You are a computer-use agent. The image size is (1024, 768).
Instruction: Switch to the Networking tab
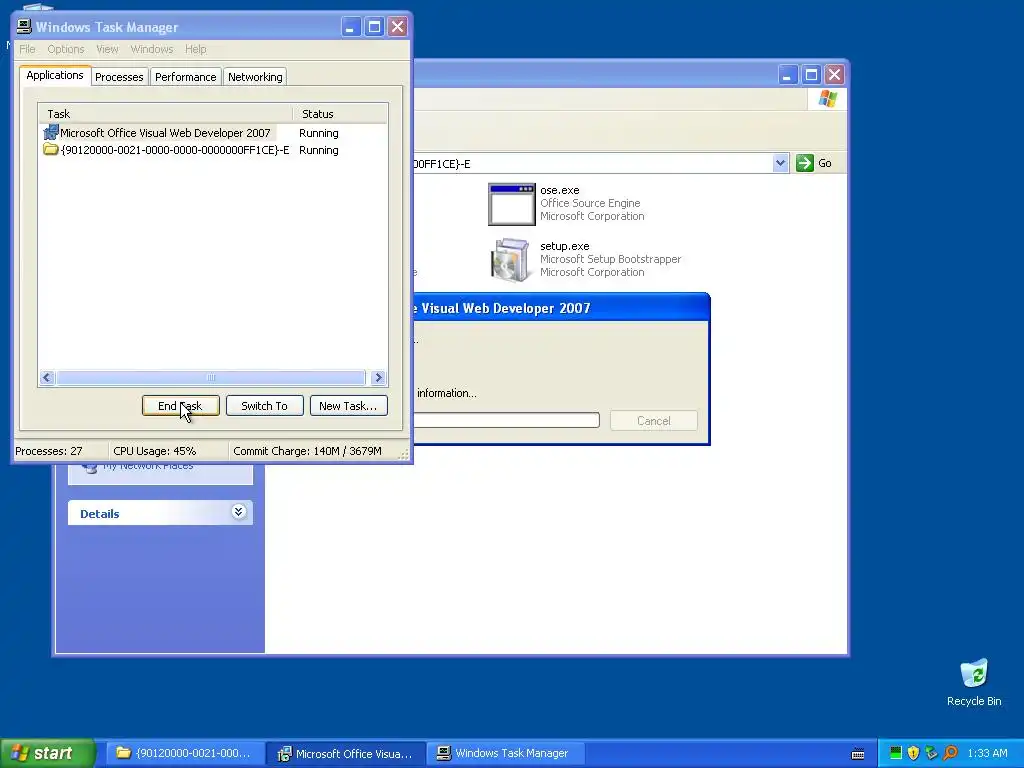coord(255,77)
